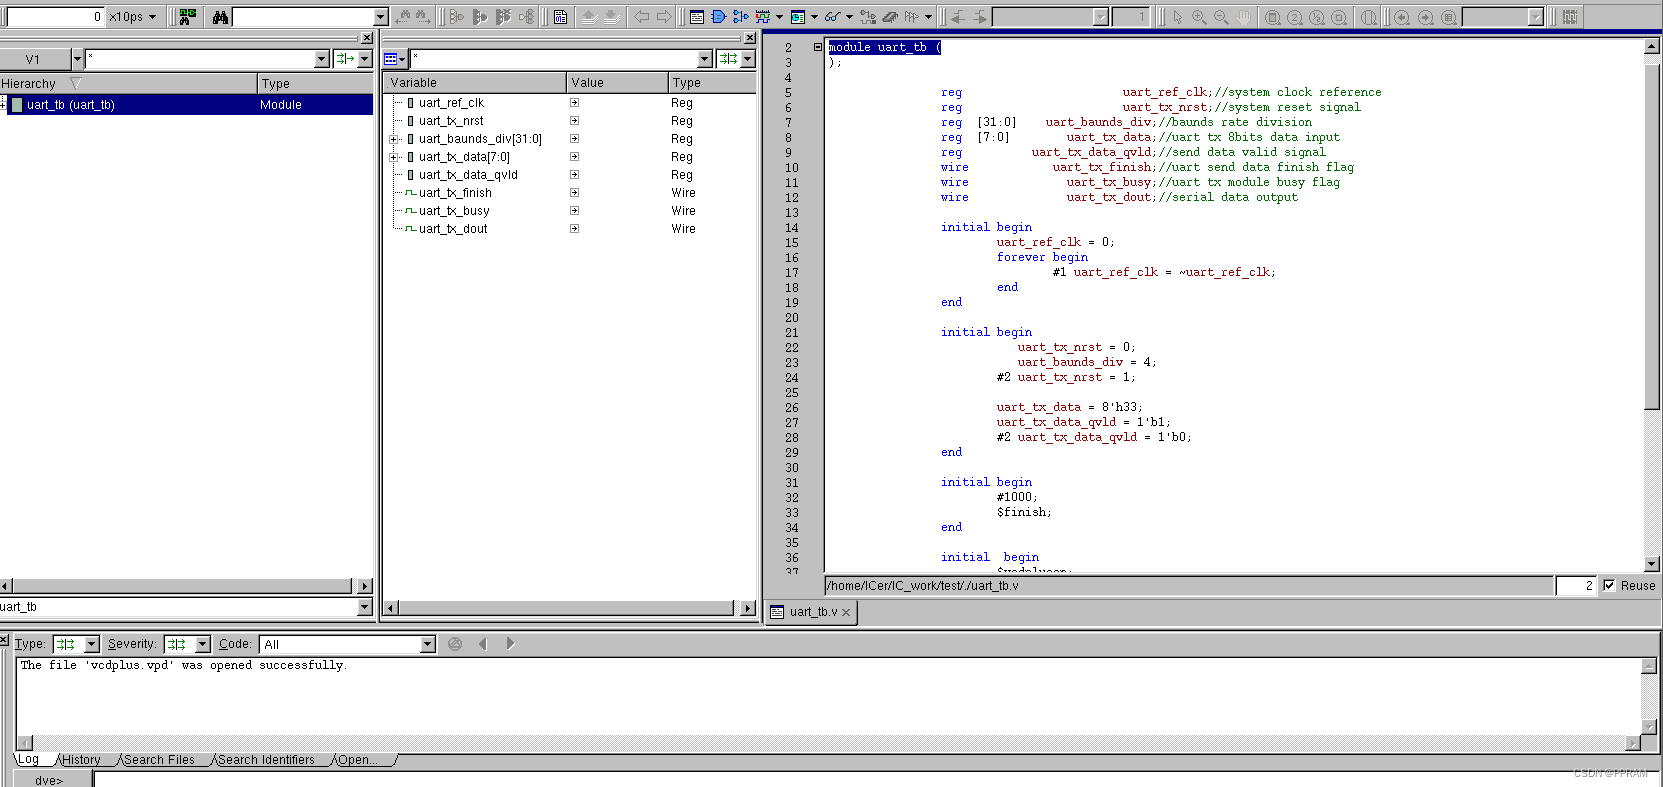Switch to the Search Identifiers tab
The width and height of the screenshot is (1663, 787).
coord(266,760)
